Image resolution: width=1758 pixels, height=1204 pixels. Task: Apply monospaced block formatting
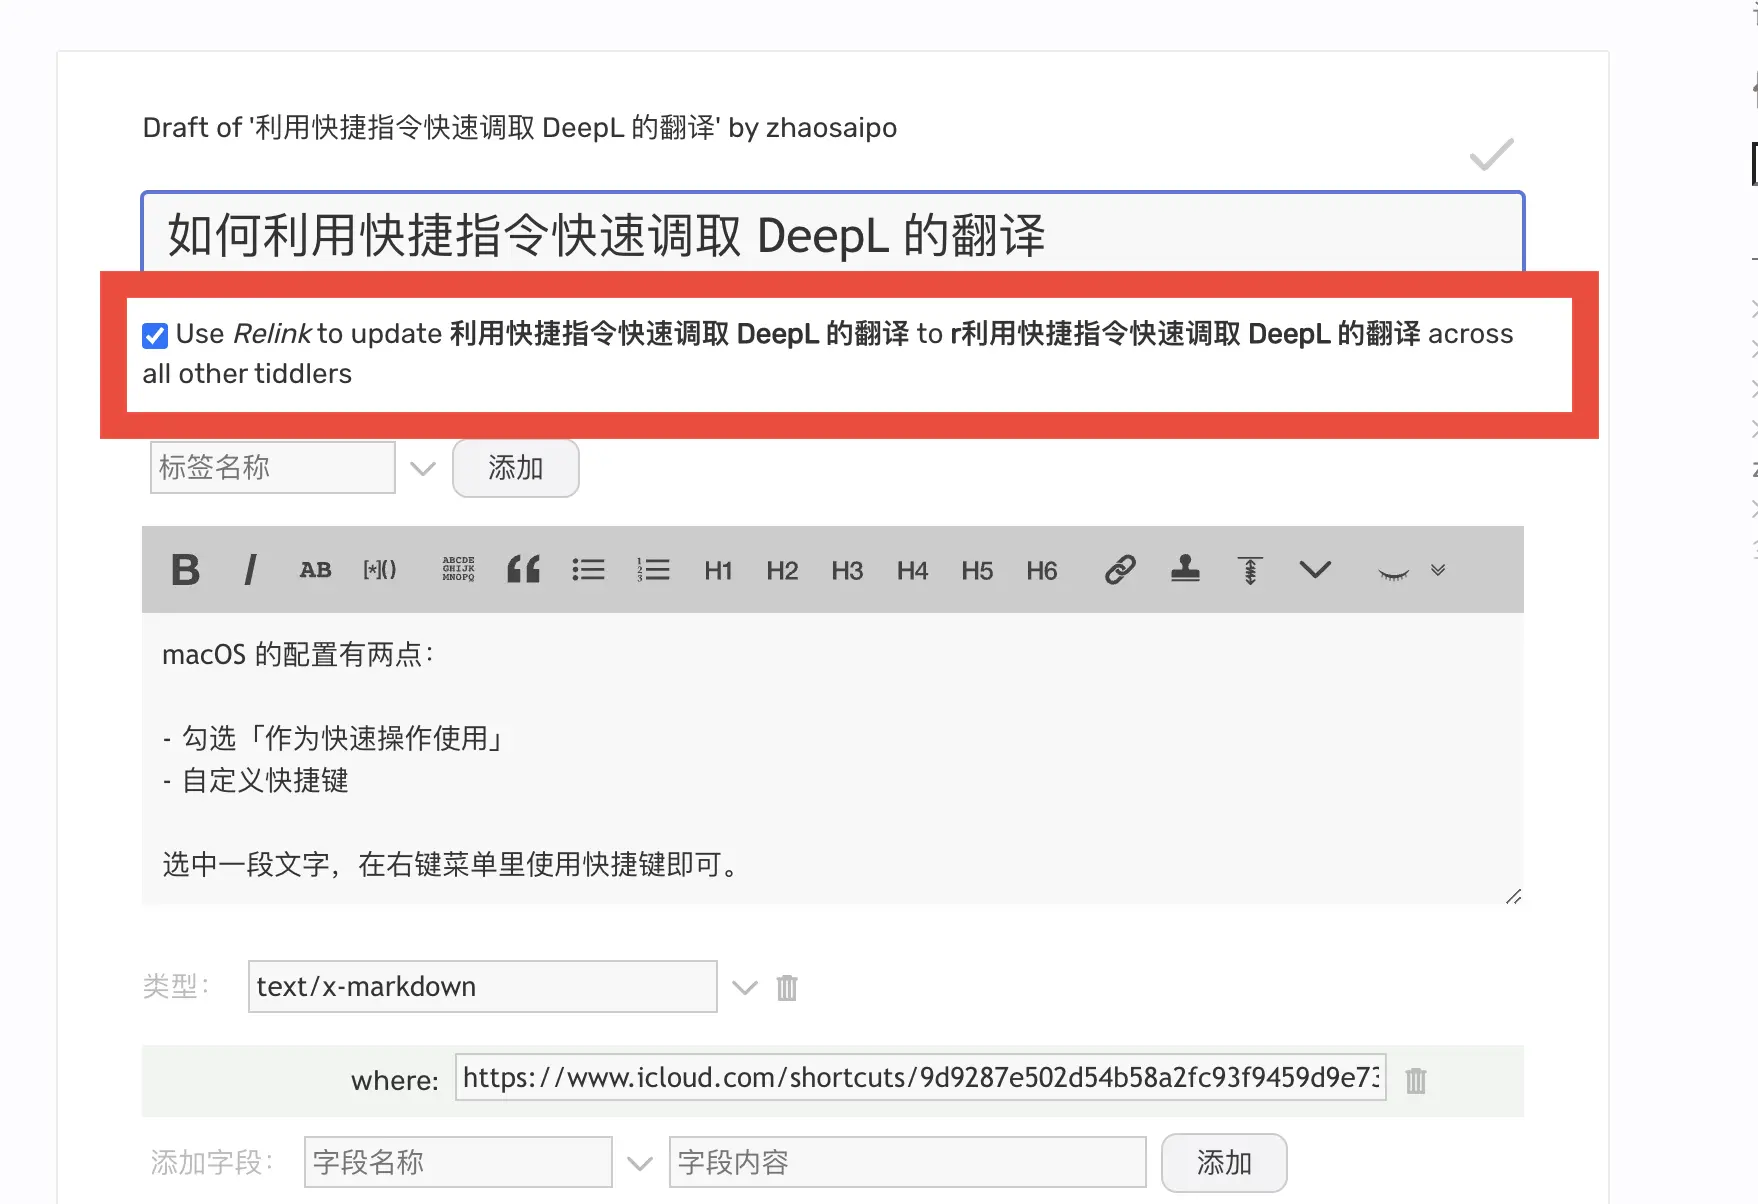click(458, 569)
